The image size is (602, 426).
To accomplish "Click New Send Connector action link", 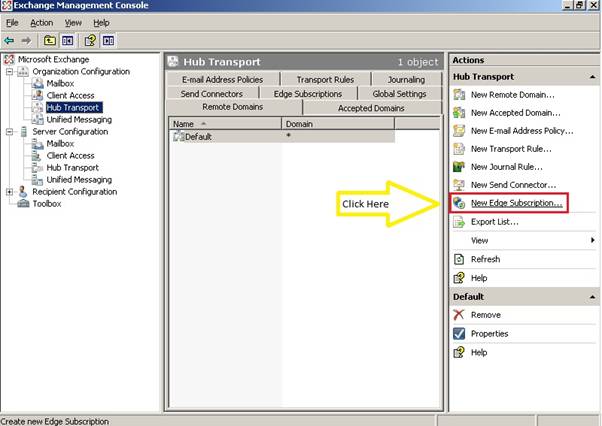I will tap(513, 185).
